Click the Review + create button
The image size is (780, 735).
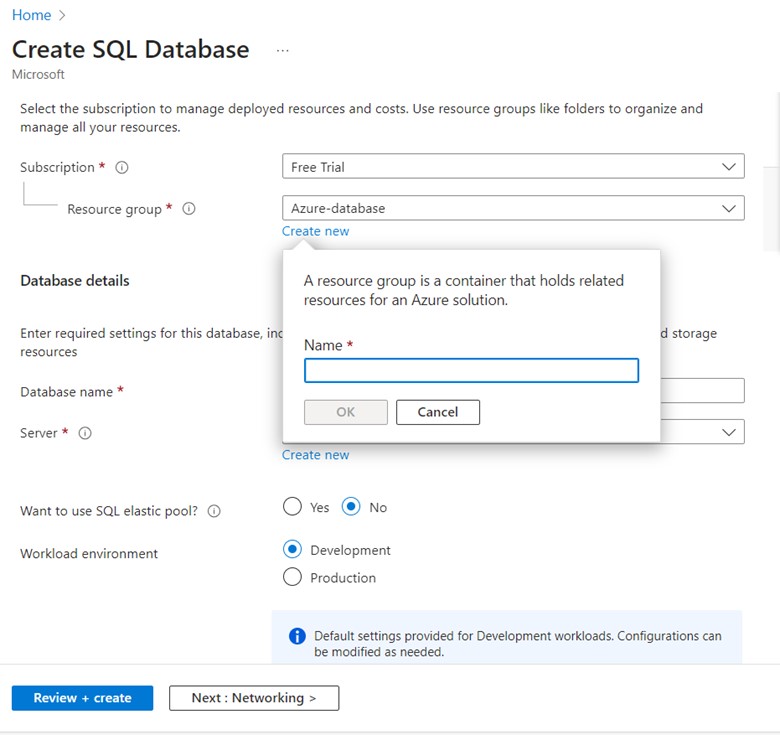(x=82, y=698)
